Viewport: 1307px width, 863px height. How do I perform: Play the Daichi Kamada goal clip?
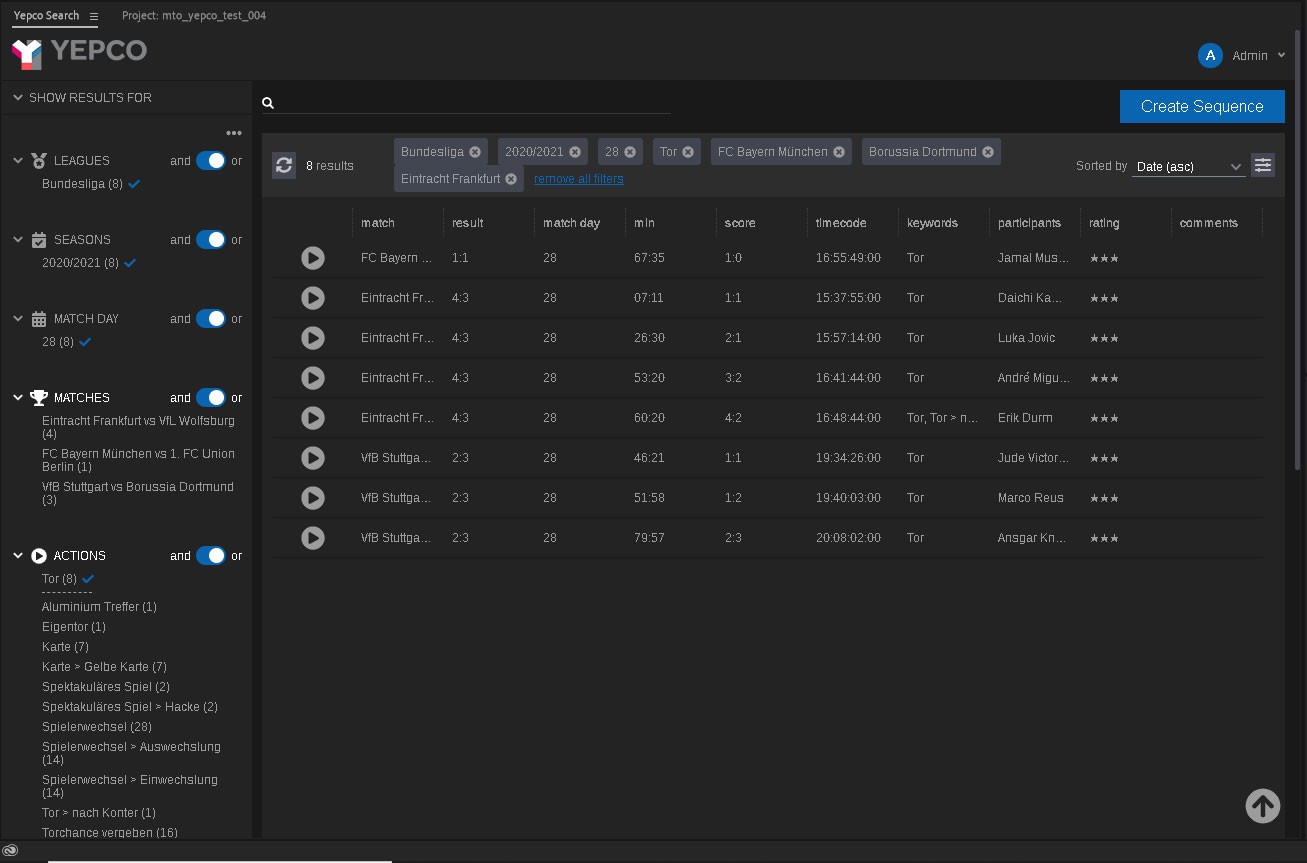313,298
